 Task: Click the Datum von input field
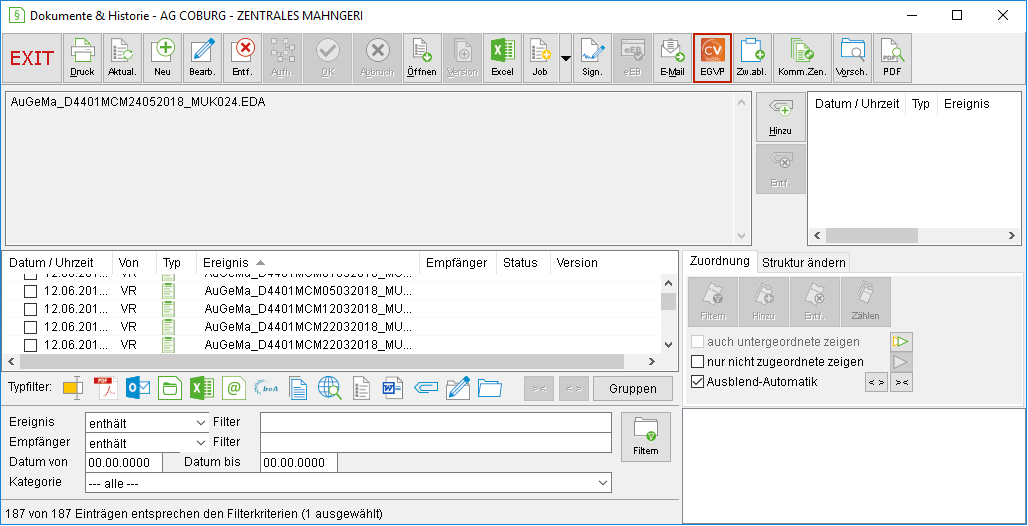pos(124,463)
